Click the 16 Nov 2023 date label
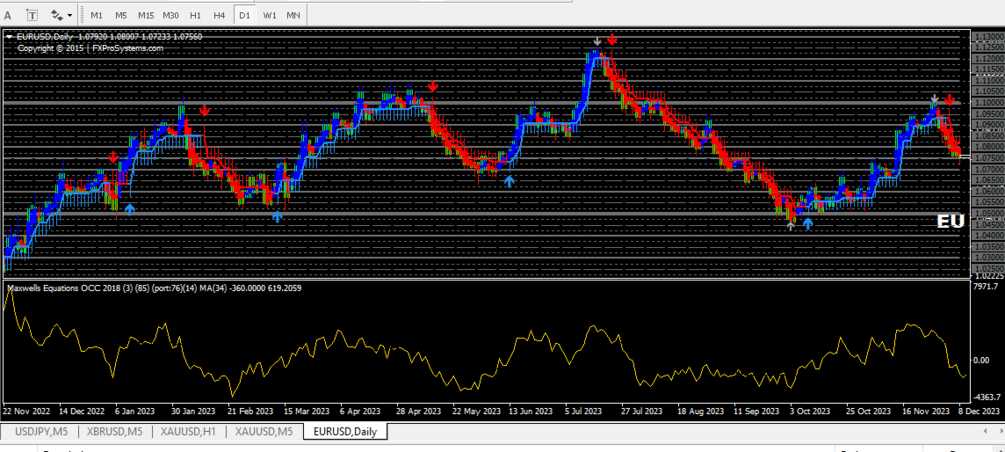Image resolution: width=1005 pixels, height=452 pixels. 926,411
